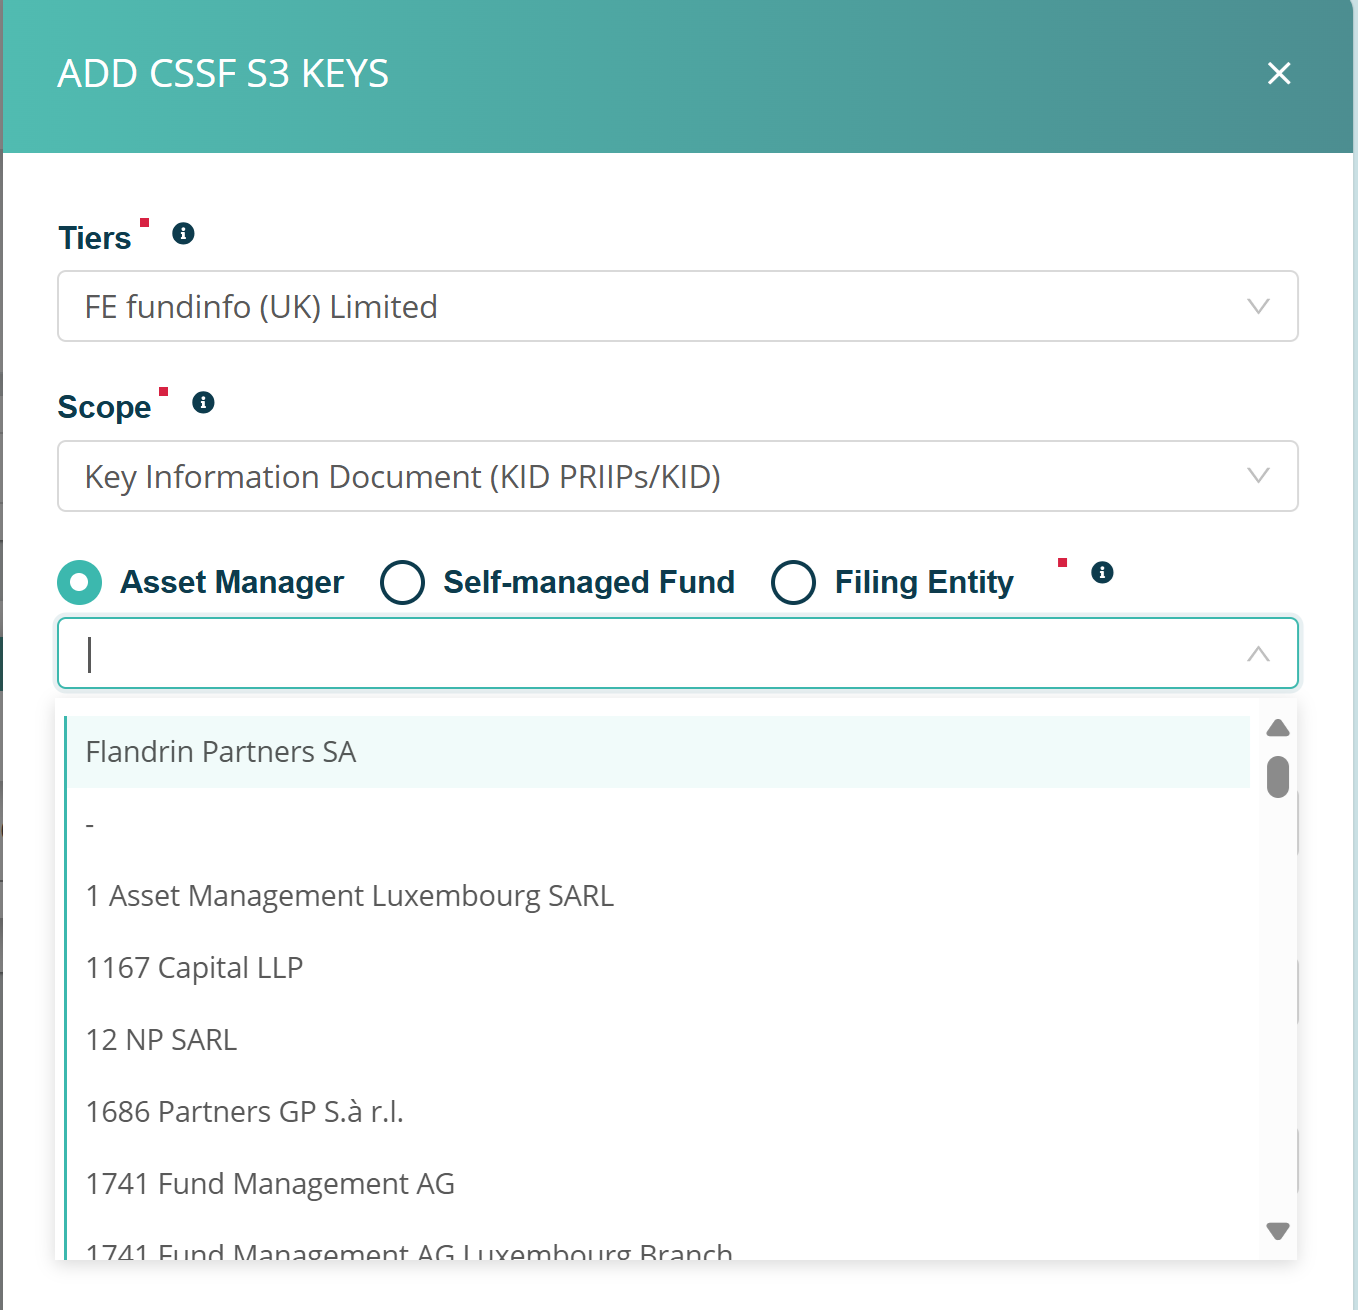This screenshot has width=1358, height=1310.
Task: Pick 1 Asset Management Luxembourg SARL
Action: pyautogui.click(x=658, y=896)
